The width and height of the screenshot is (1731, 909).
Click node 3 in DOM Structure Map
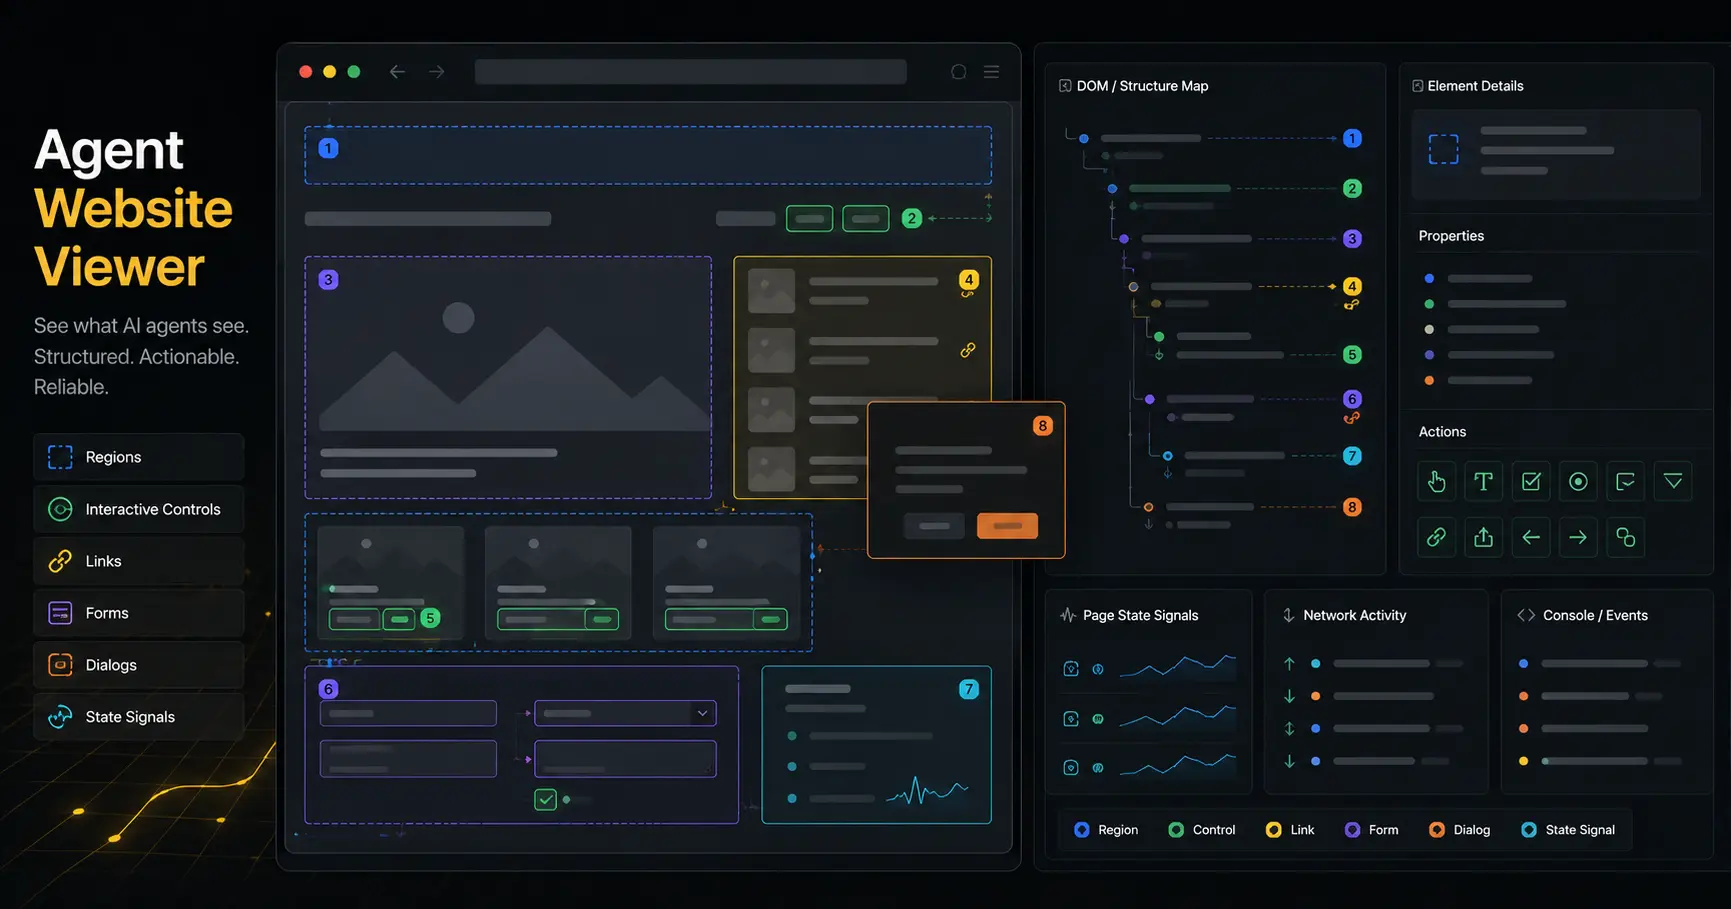point(1352,239)
